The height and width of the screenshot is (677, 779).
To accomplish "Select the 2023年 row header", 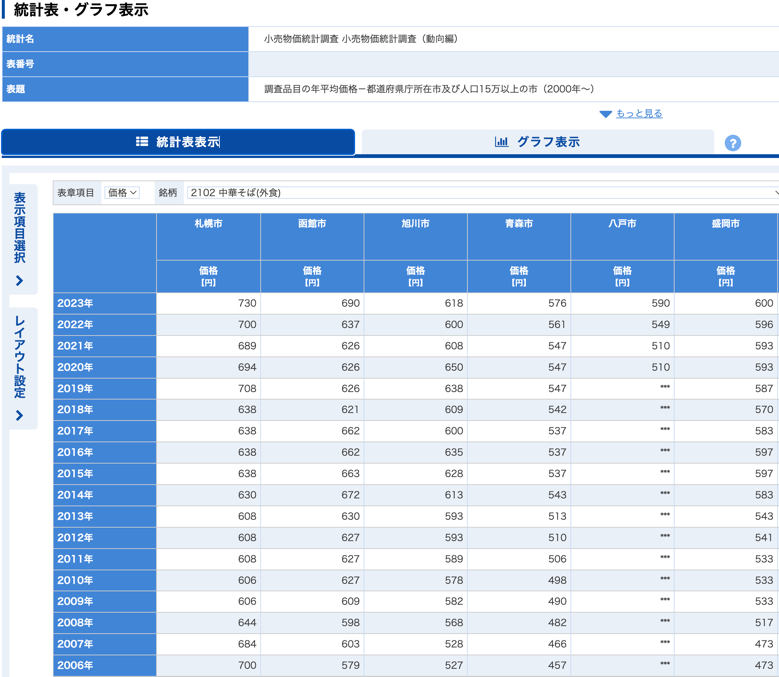I will point(104,303).
